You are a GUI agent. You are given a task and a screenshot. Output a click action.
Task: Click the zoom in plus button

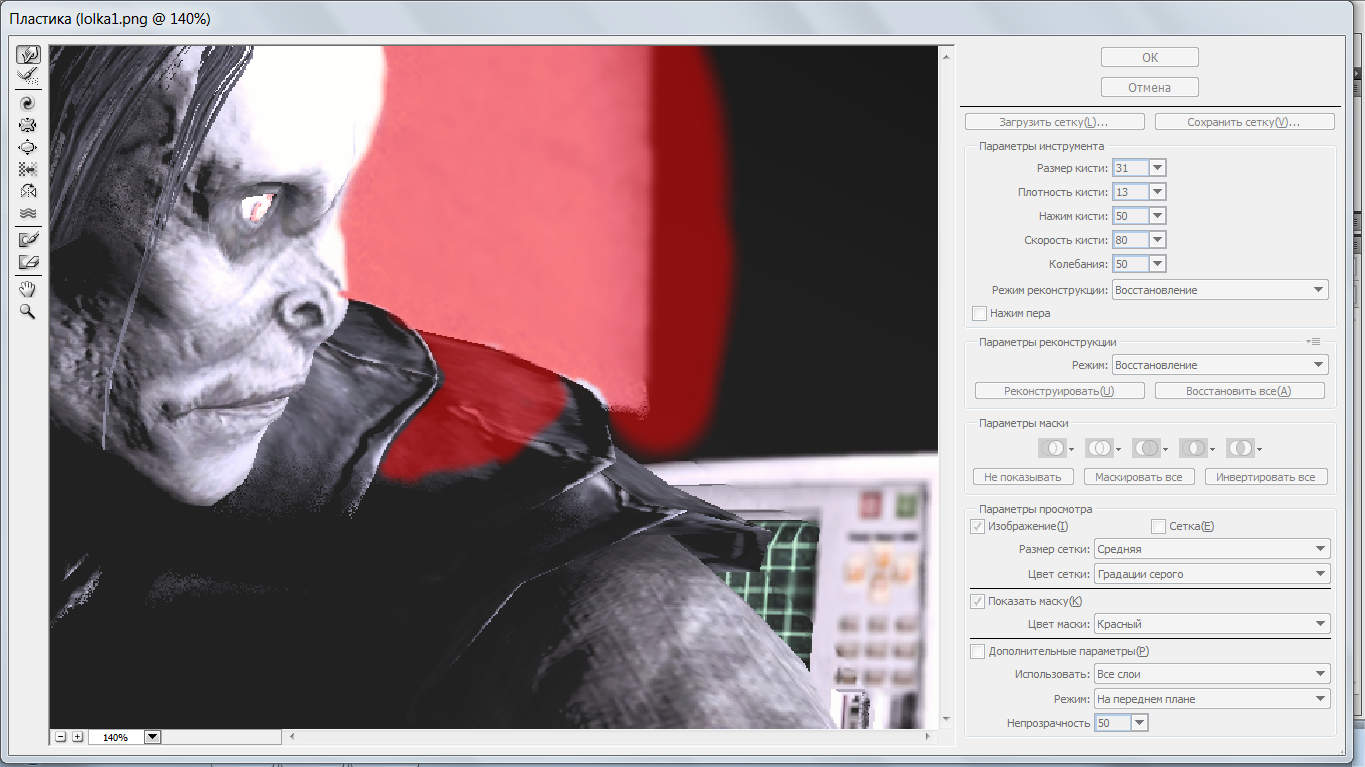(77, 737)
